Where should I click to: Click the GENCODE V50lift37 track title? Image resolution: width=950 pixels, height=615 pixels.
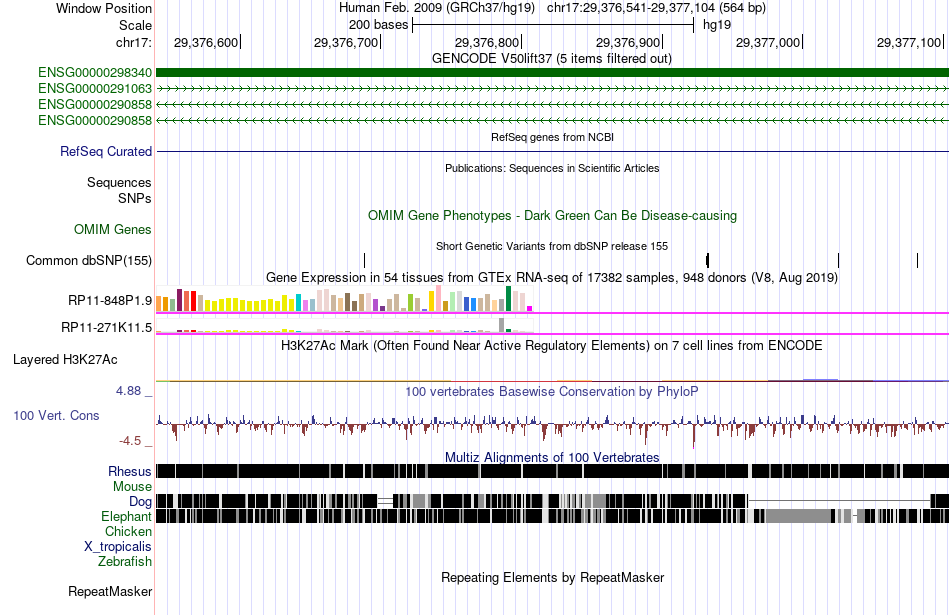(551, 59)
